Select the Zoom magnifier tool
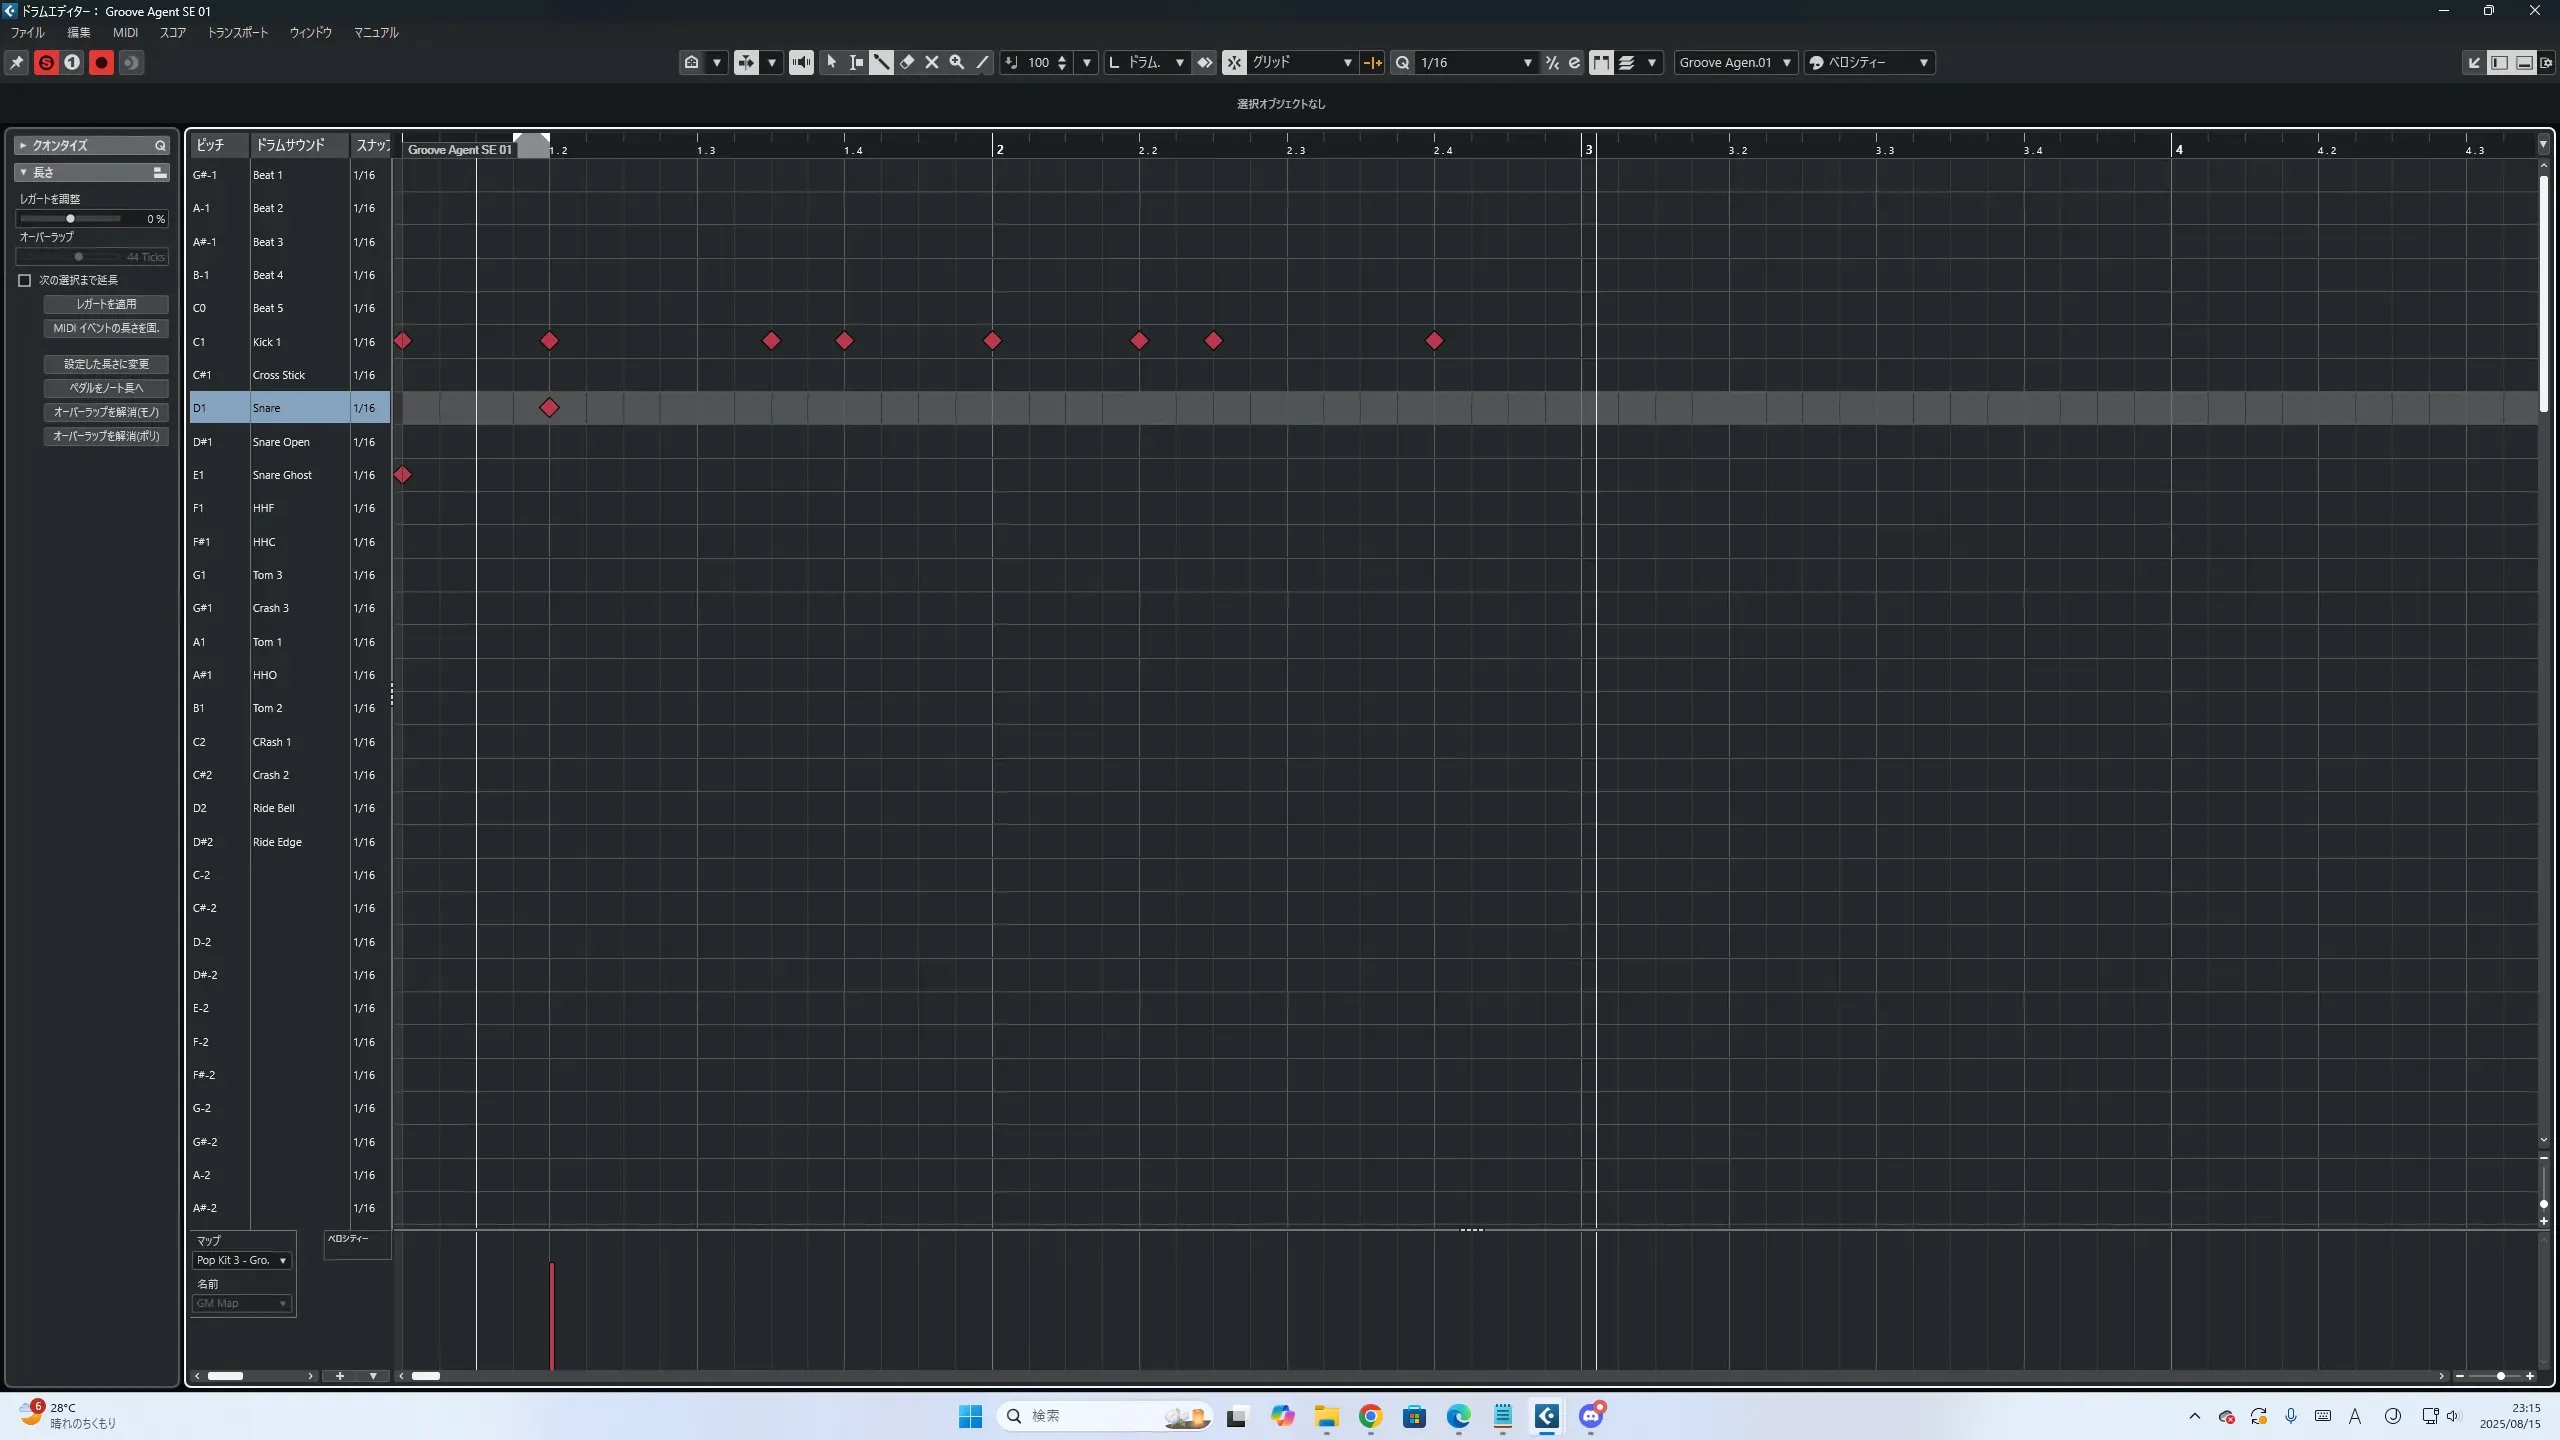The height and width of the screenshot is (1440, 2560). (x=957, y=62)
